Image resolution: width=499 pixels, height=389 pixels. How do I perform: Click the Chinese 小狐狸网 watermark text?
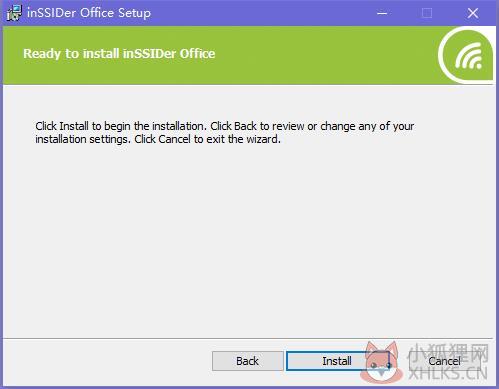point(448,353)
